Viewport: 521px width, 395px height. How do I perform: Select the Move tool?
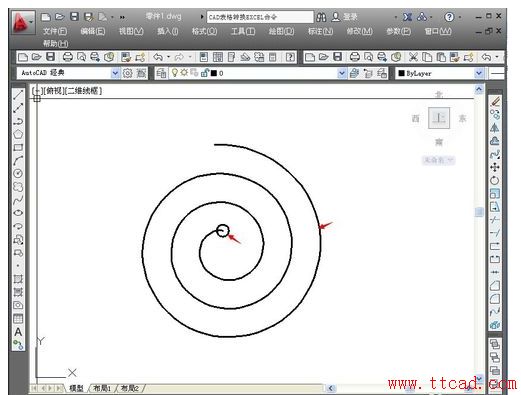pos(495,167)
